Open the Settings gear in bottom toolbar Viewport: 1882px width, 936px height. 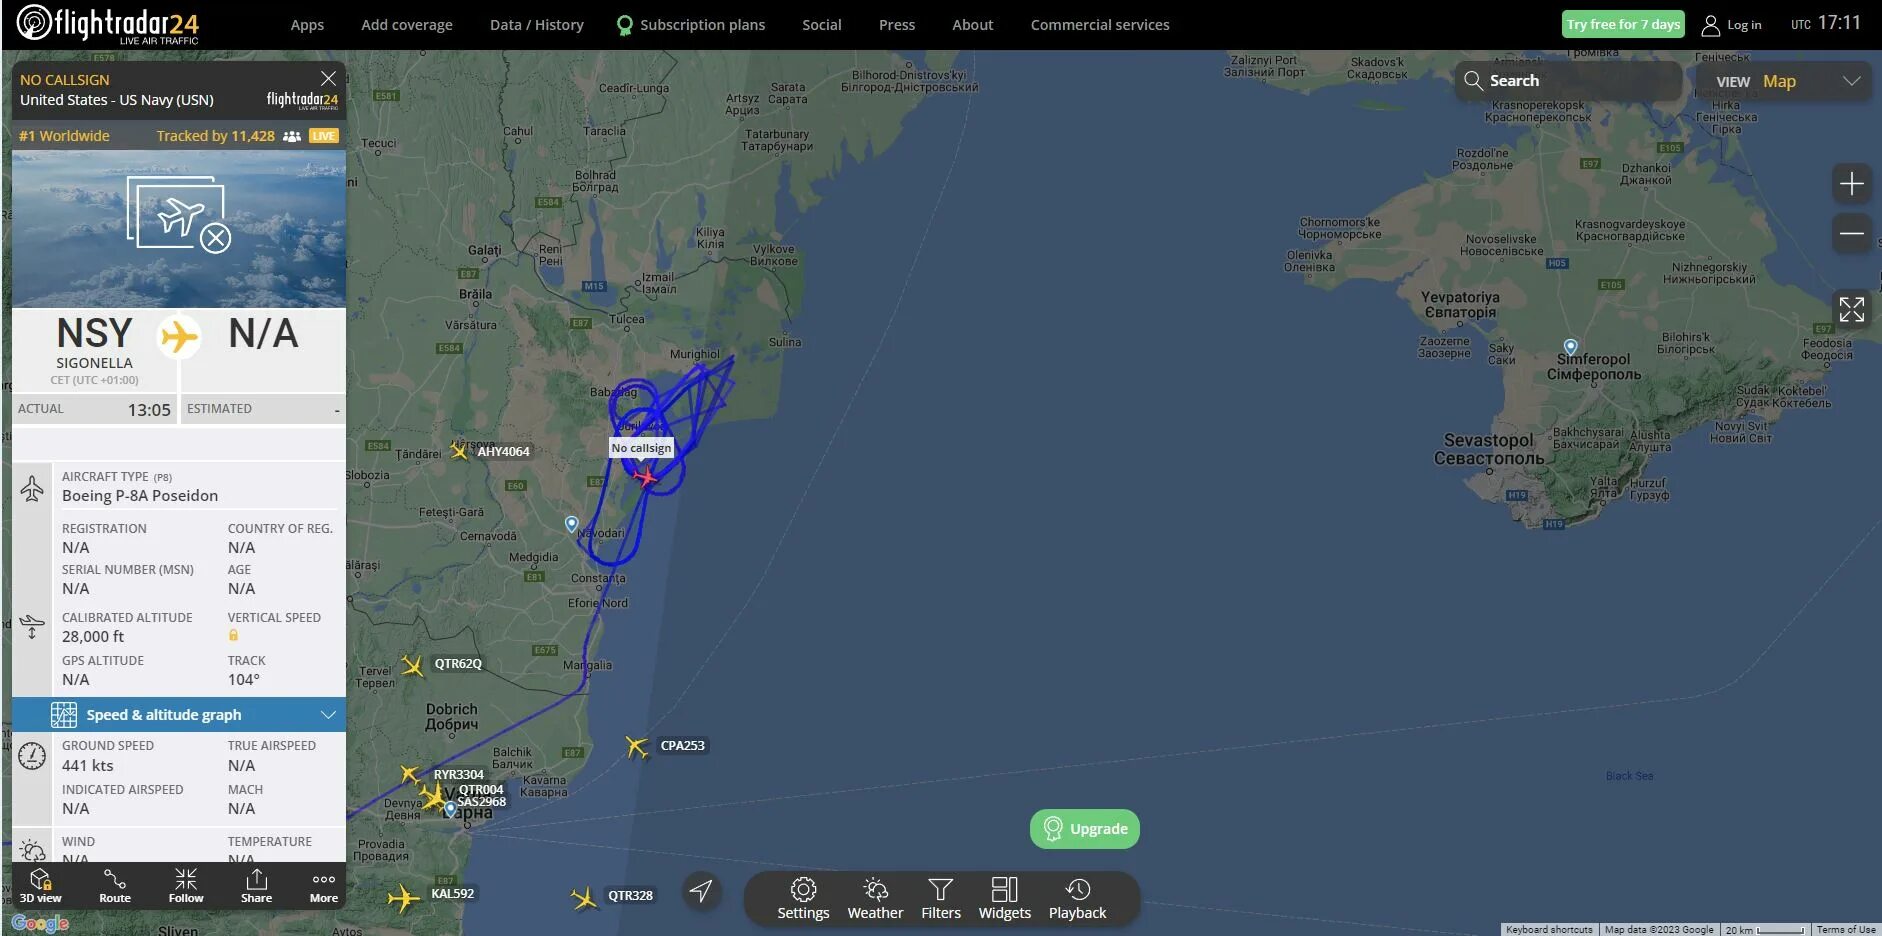803,898
